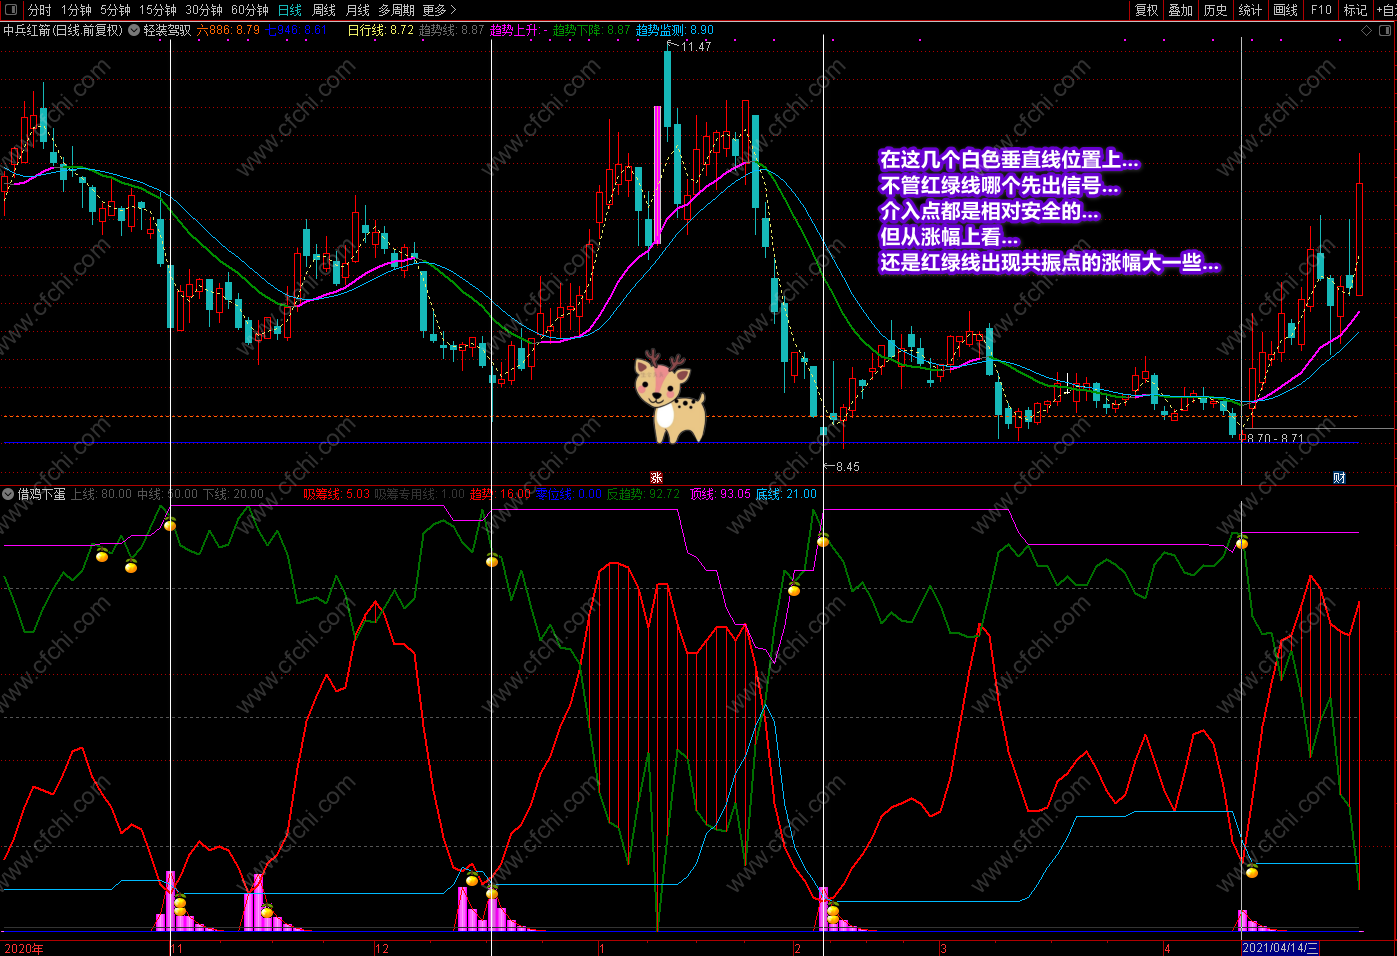Open the 统计 statistics button
This screenshot has height=956, width=1397.
click(1250, 10)
